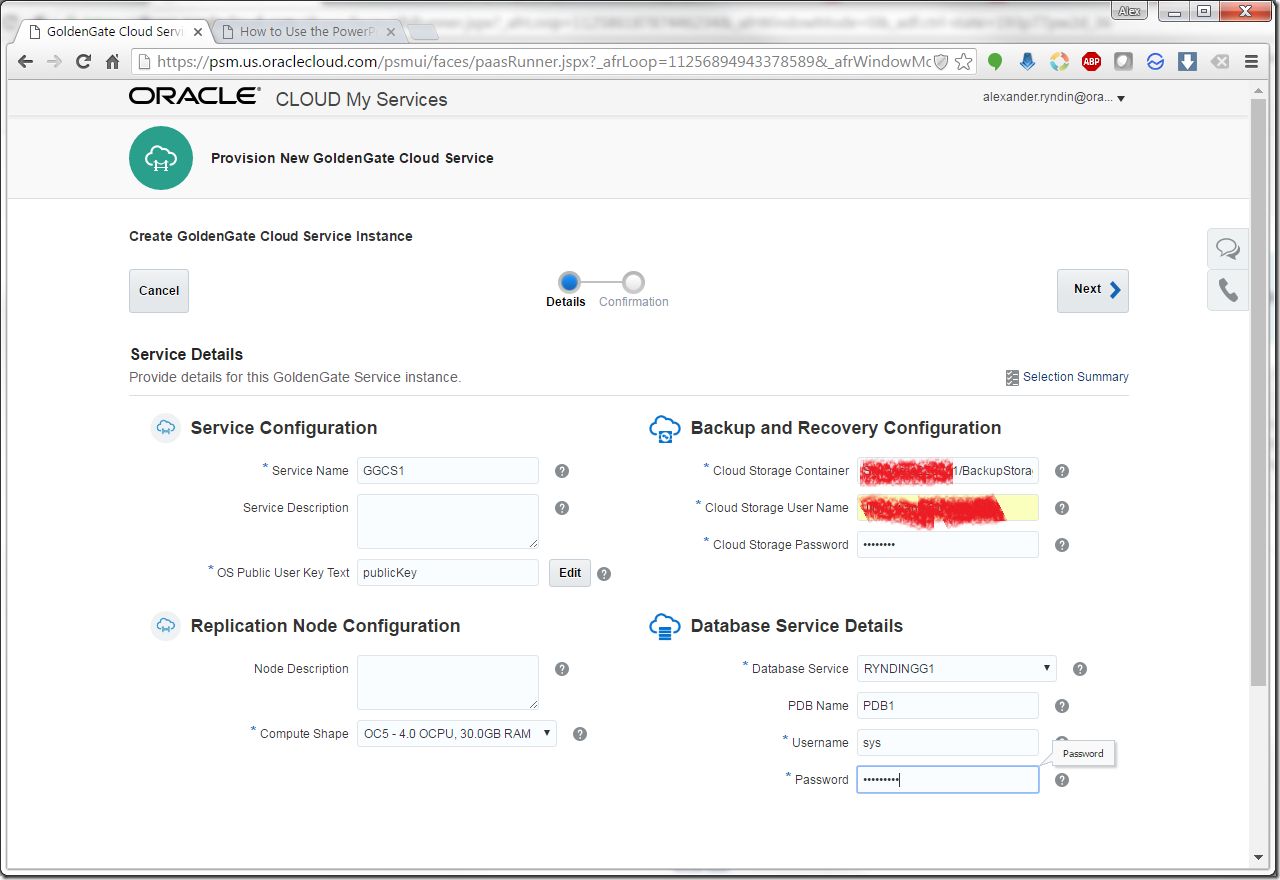Click the gray backspace-shaped extension icon

(x=1220, y=62)
